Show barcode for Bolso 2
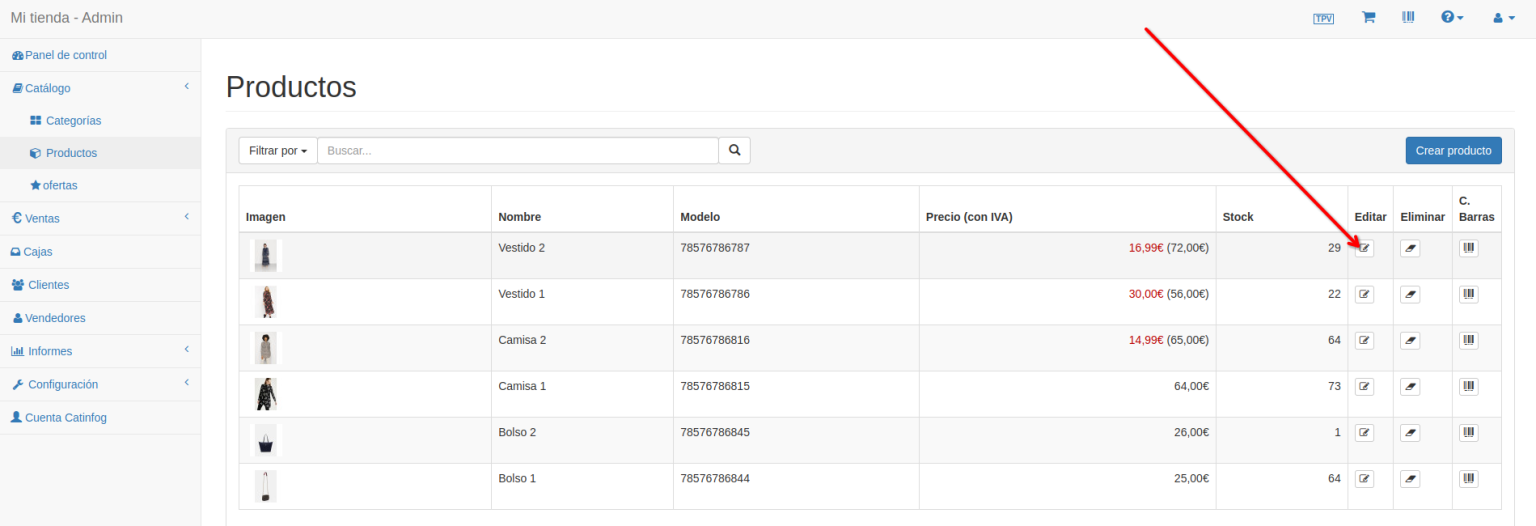The width and height of the screenshot is (1536, 526). 1468,432
